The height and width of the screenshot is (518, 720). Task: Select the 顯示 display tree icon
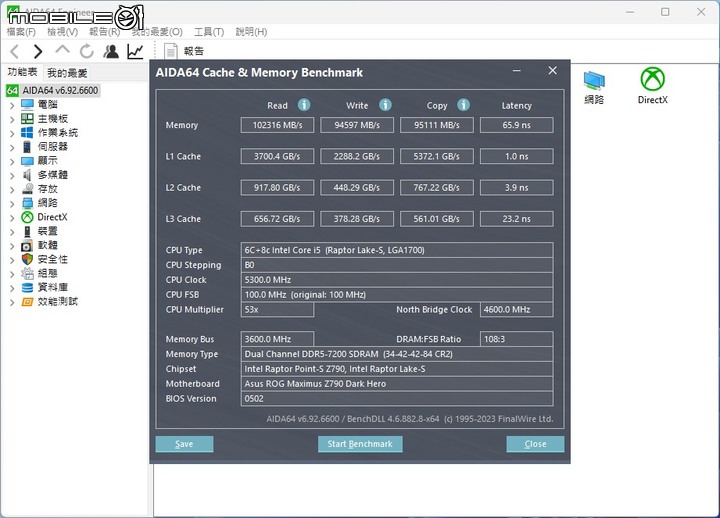27,161
